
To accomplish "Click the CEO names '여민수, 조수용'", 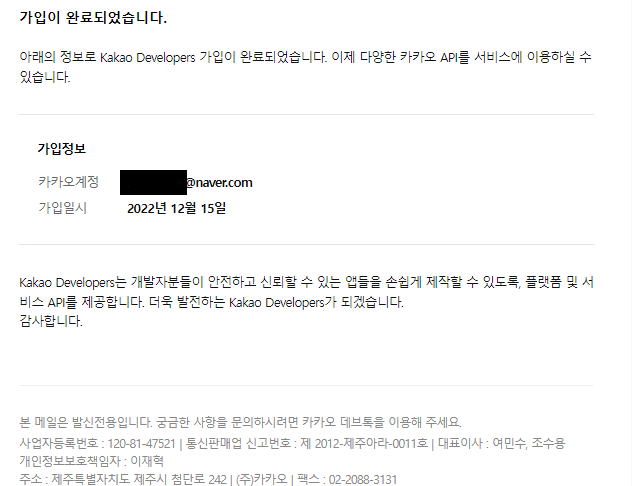I will click(529, 443).
